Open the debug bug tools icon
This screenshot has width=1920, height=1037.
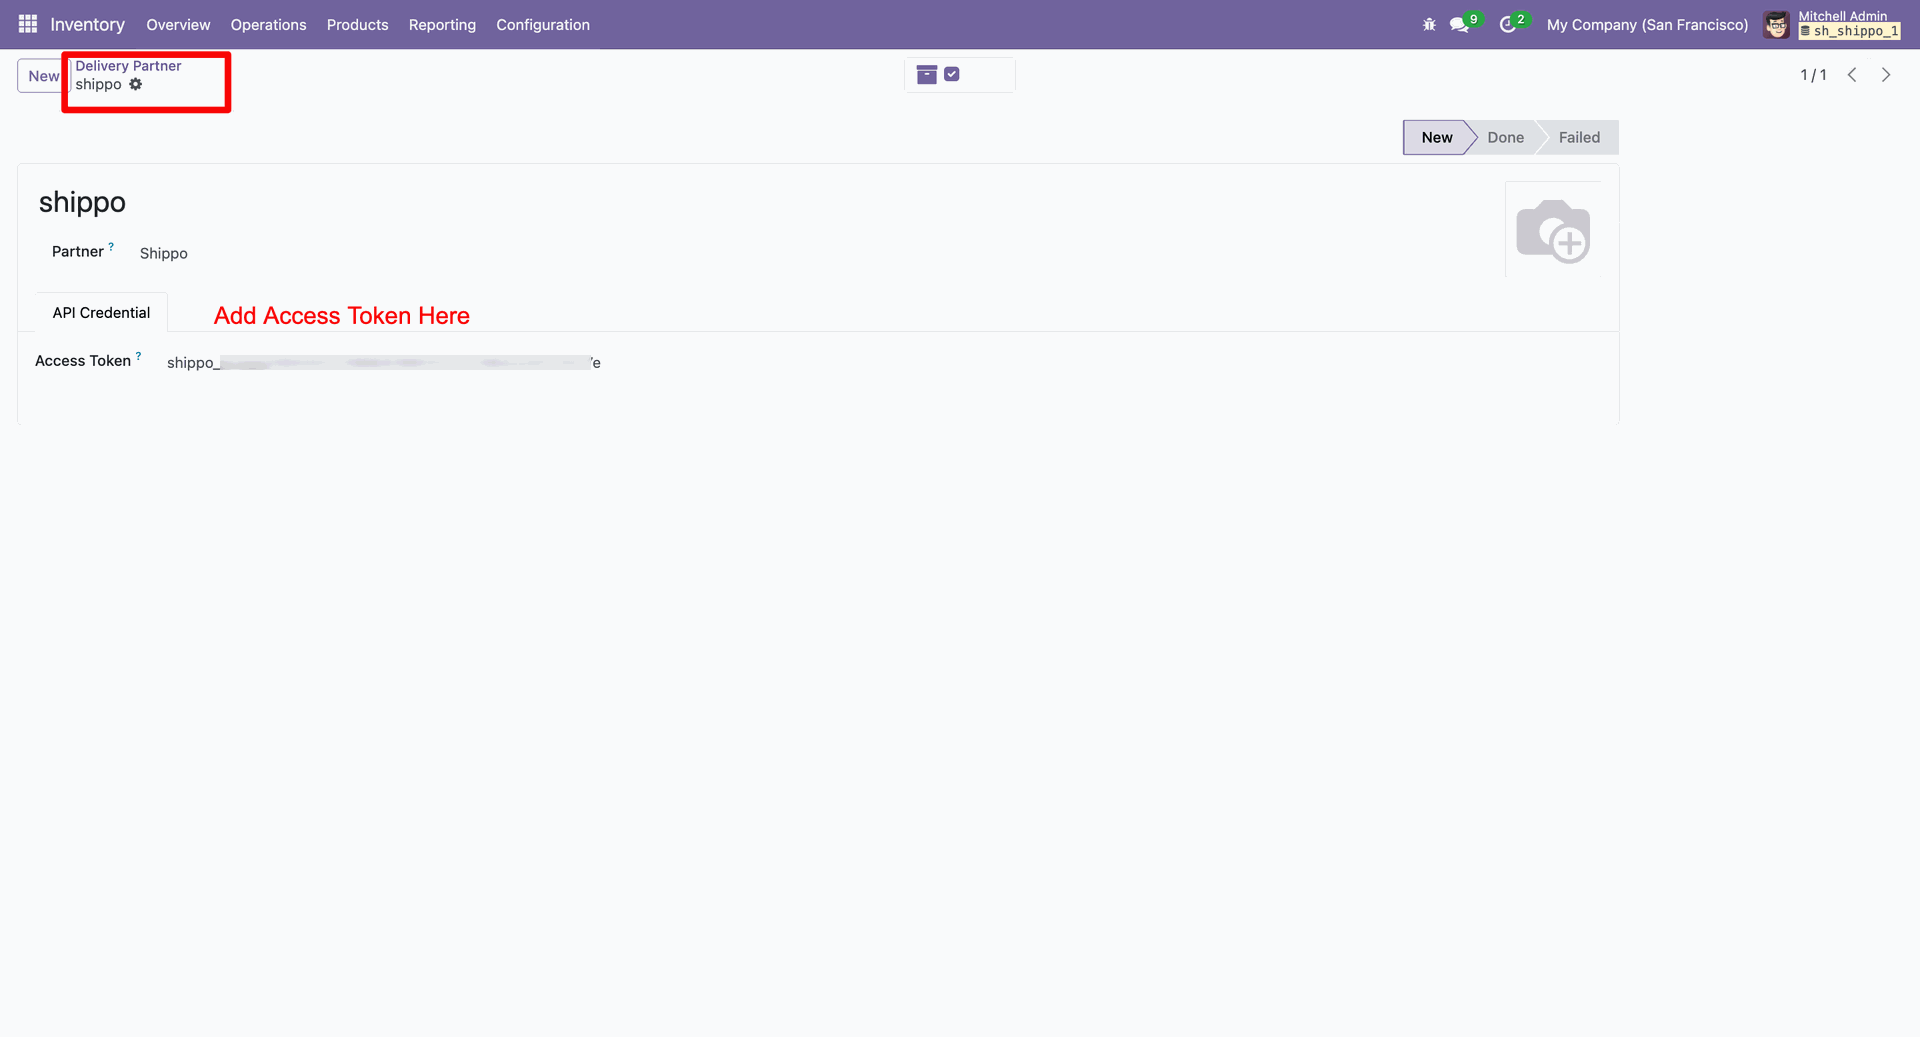coord(1429,24)
